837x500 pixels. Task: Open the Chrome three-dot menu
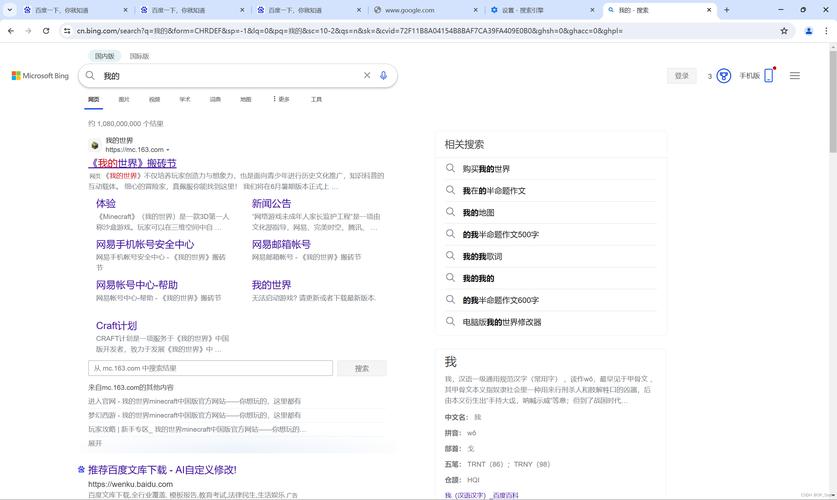pyautogui.click(x=826, y=31)
